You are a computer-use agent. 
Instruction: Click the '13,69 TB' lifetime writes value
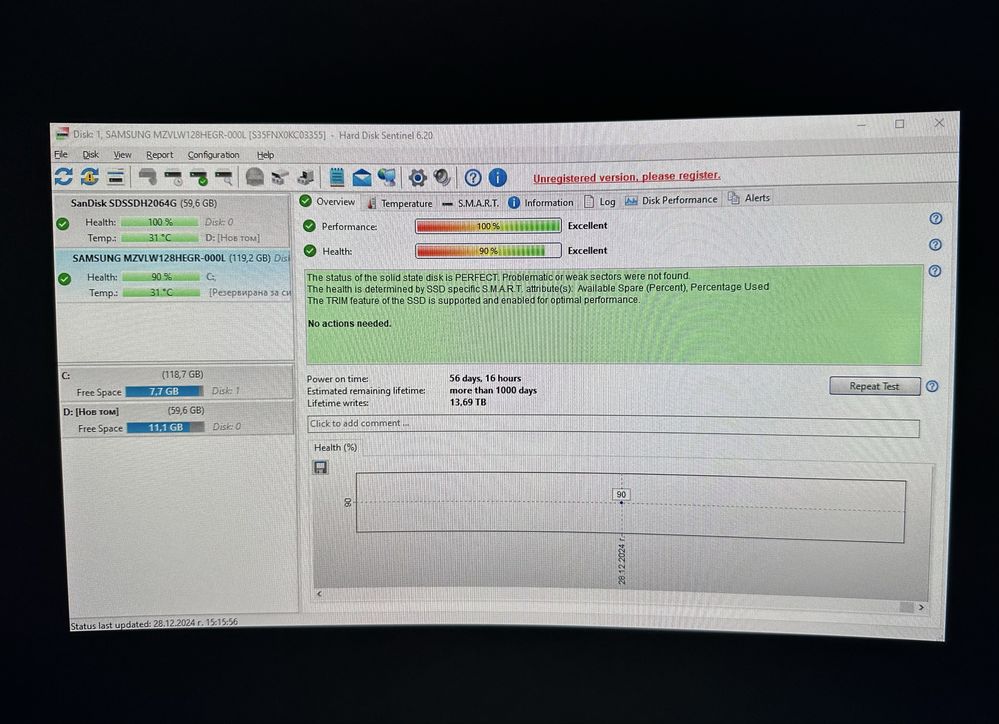coord(468,402)
